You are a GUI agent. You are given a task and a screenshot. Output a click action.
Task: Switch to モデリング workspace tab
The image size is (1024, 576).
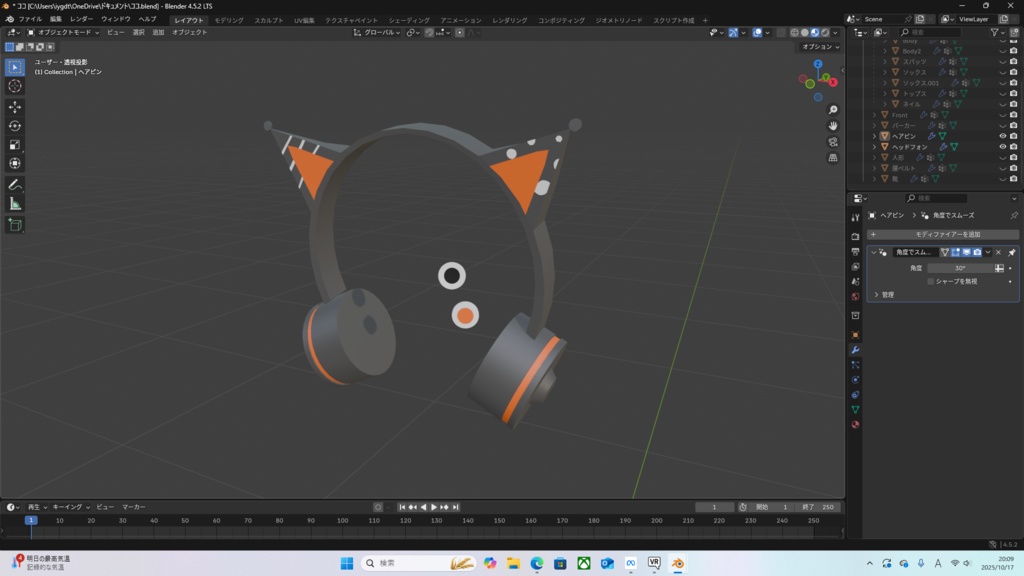(229, 20)
